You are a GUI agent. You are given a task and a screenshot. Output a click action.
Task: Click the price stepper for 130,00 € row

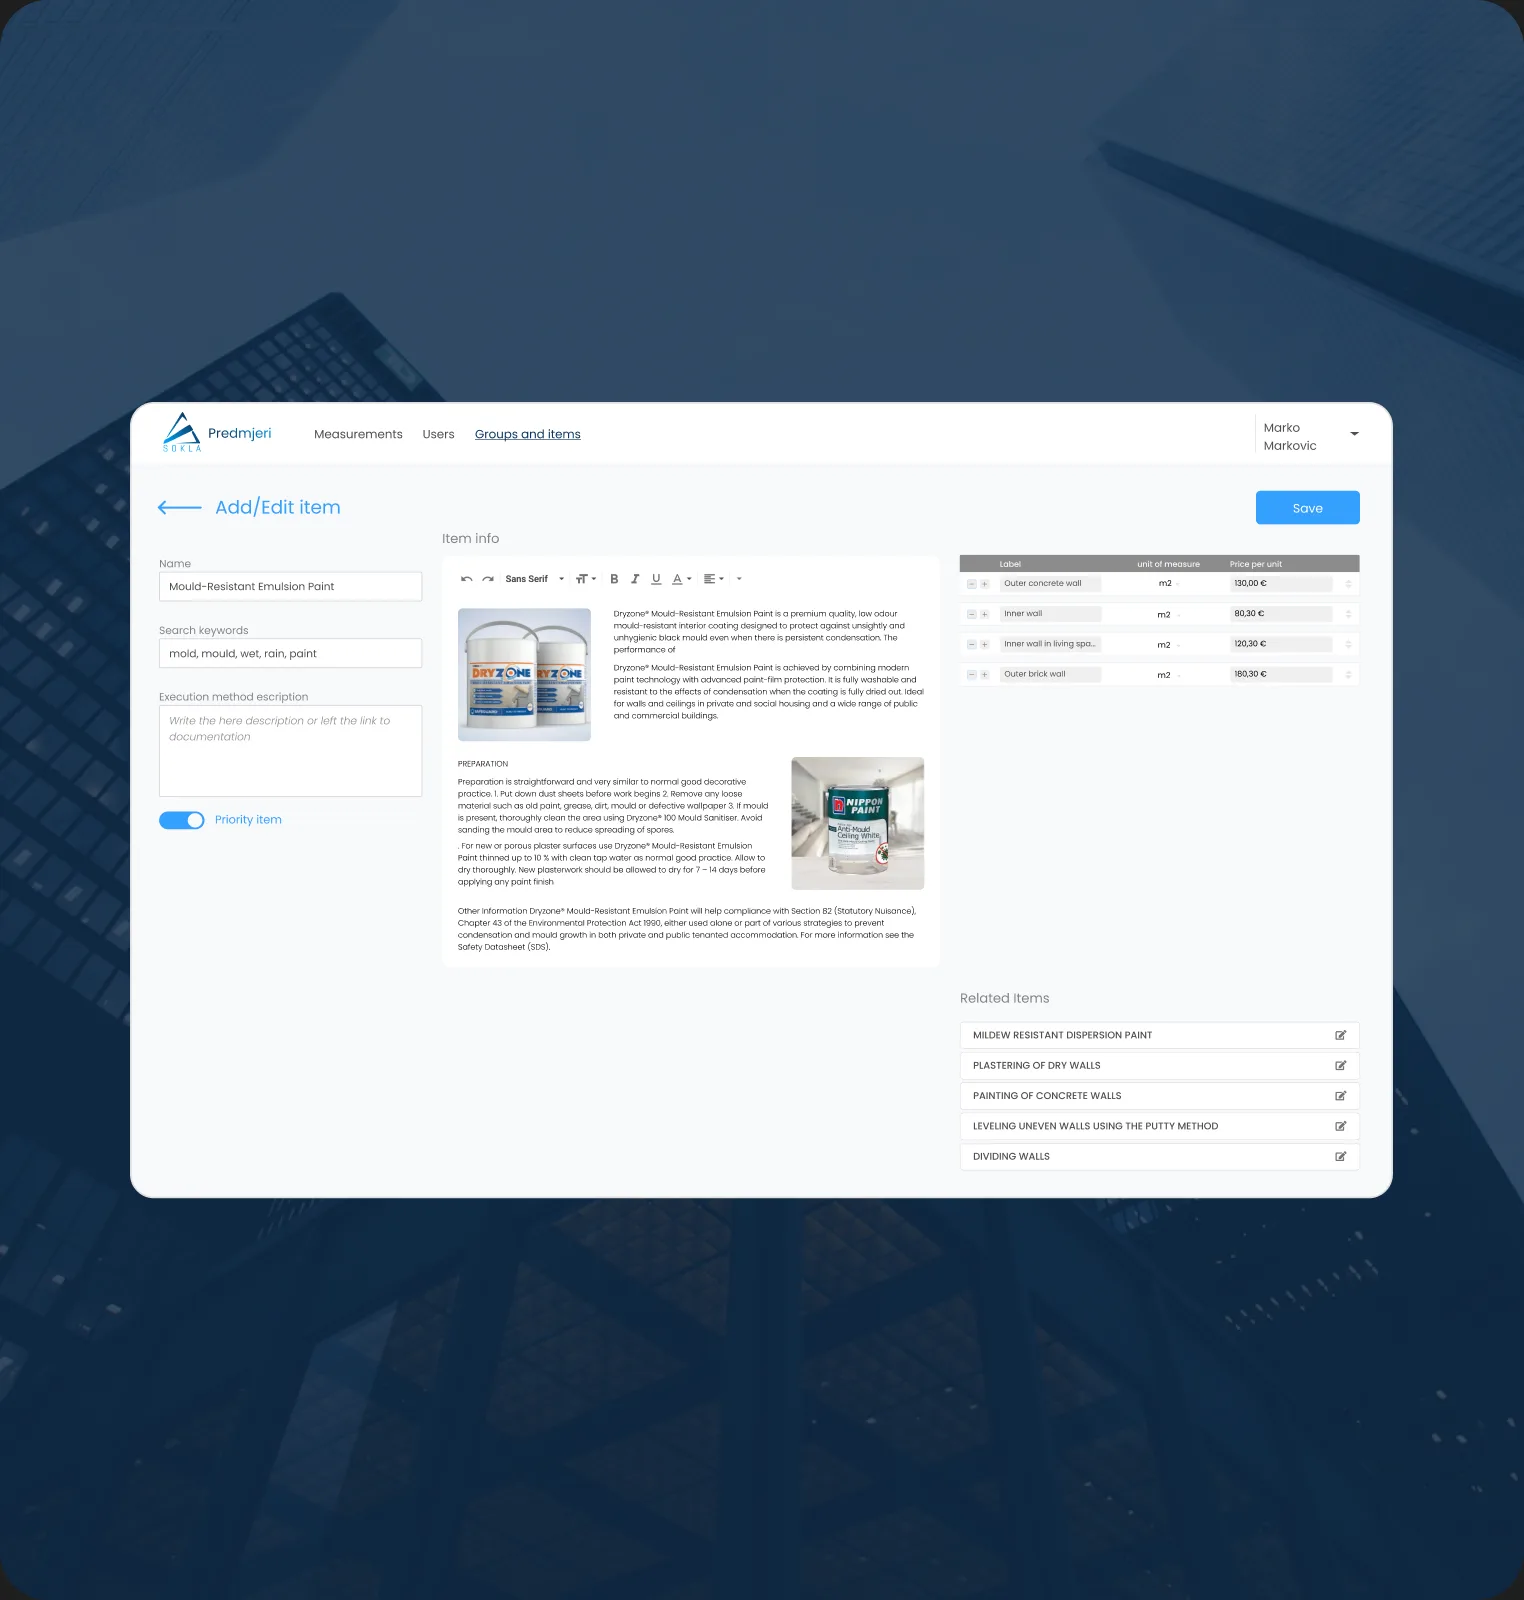1348,584
